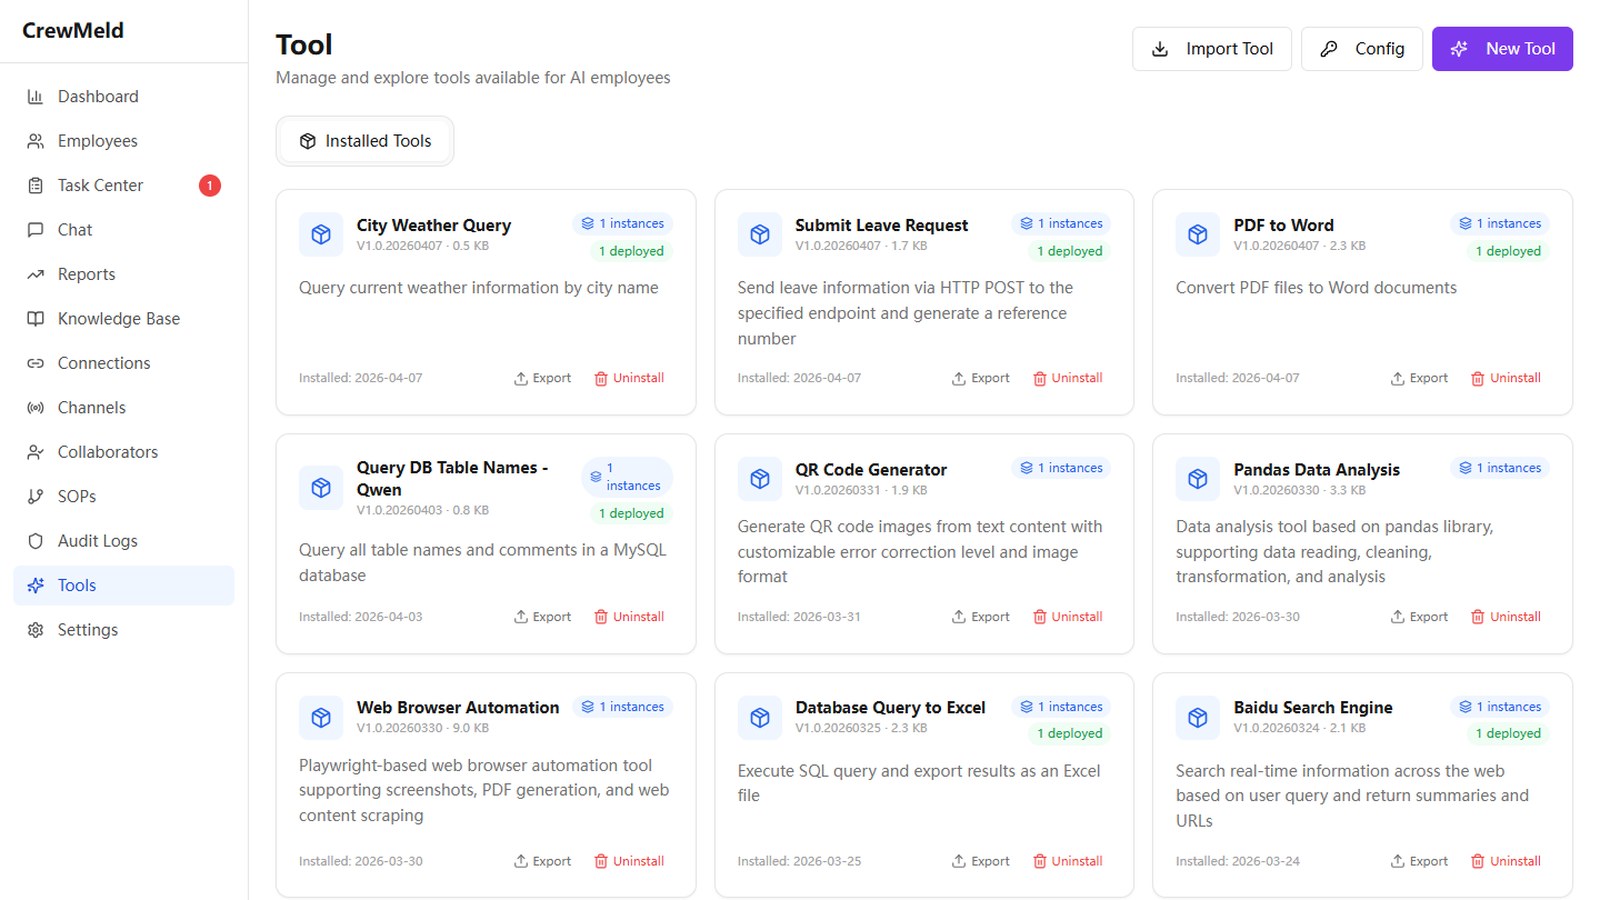Select the Installed Tools tab
Viewport: 1600px width, 900px height.
[x=365, y=141]
